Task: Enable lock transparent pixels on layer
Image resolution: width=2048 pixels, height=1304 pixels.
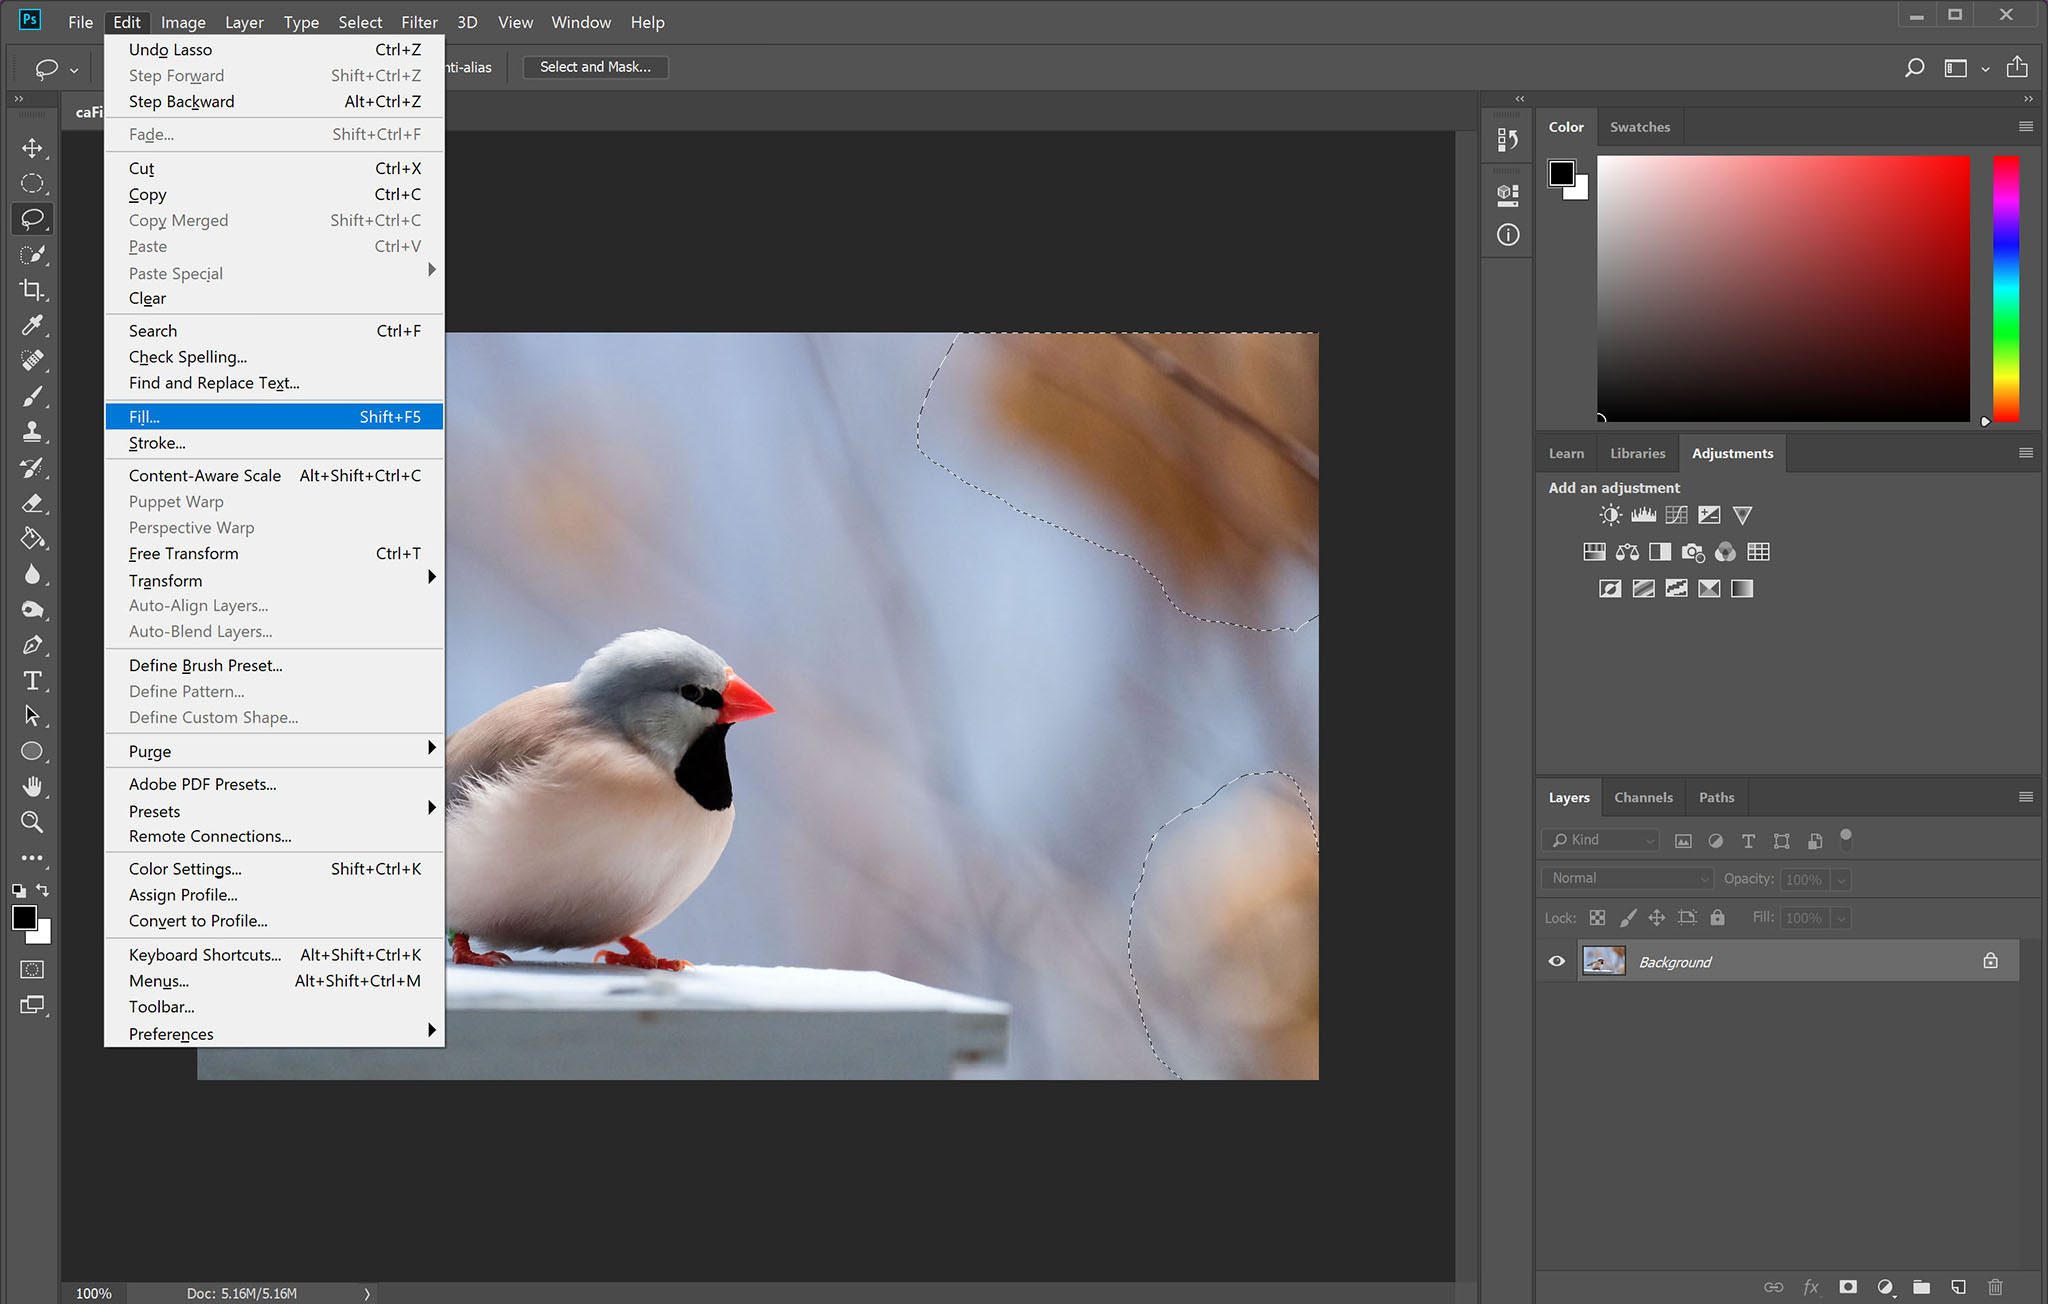Action: [1597, 916]
